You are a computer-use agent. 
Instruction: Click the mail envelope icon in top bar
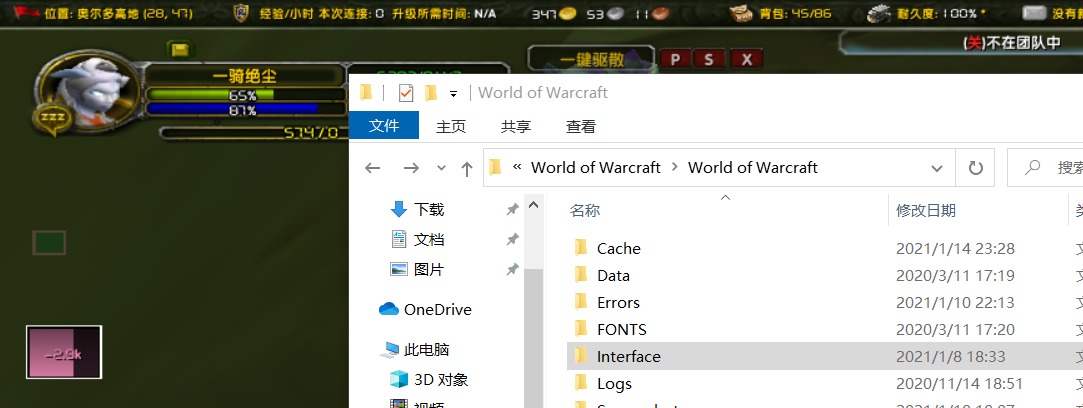pyautogui.click(x=1034, y=14)
